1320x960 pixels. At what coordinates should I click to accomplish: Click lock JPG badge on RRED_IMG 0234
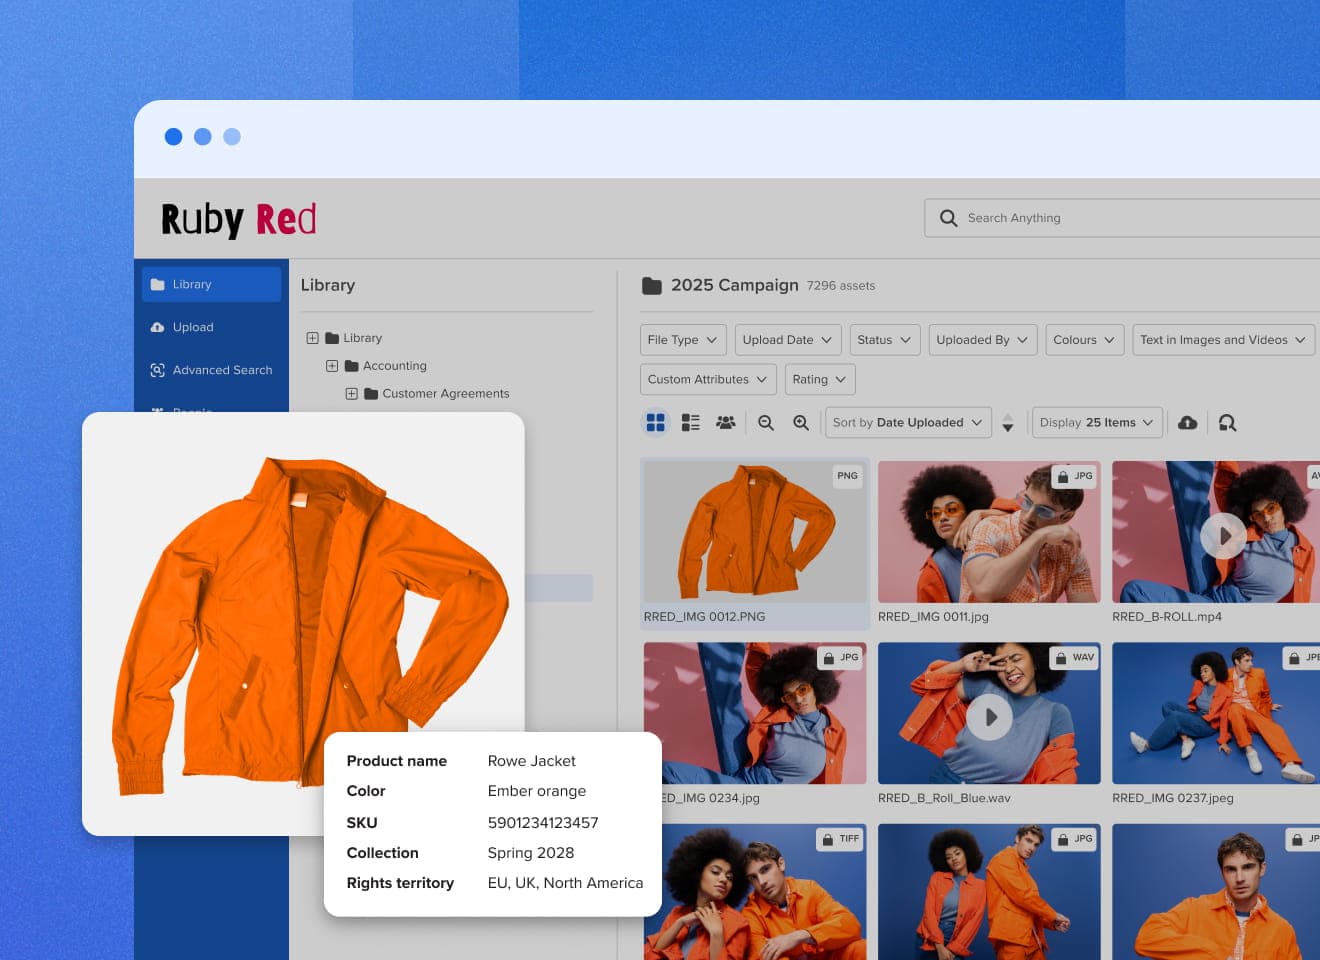840,657
